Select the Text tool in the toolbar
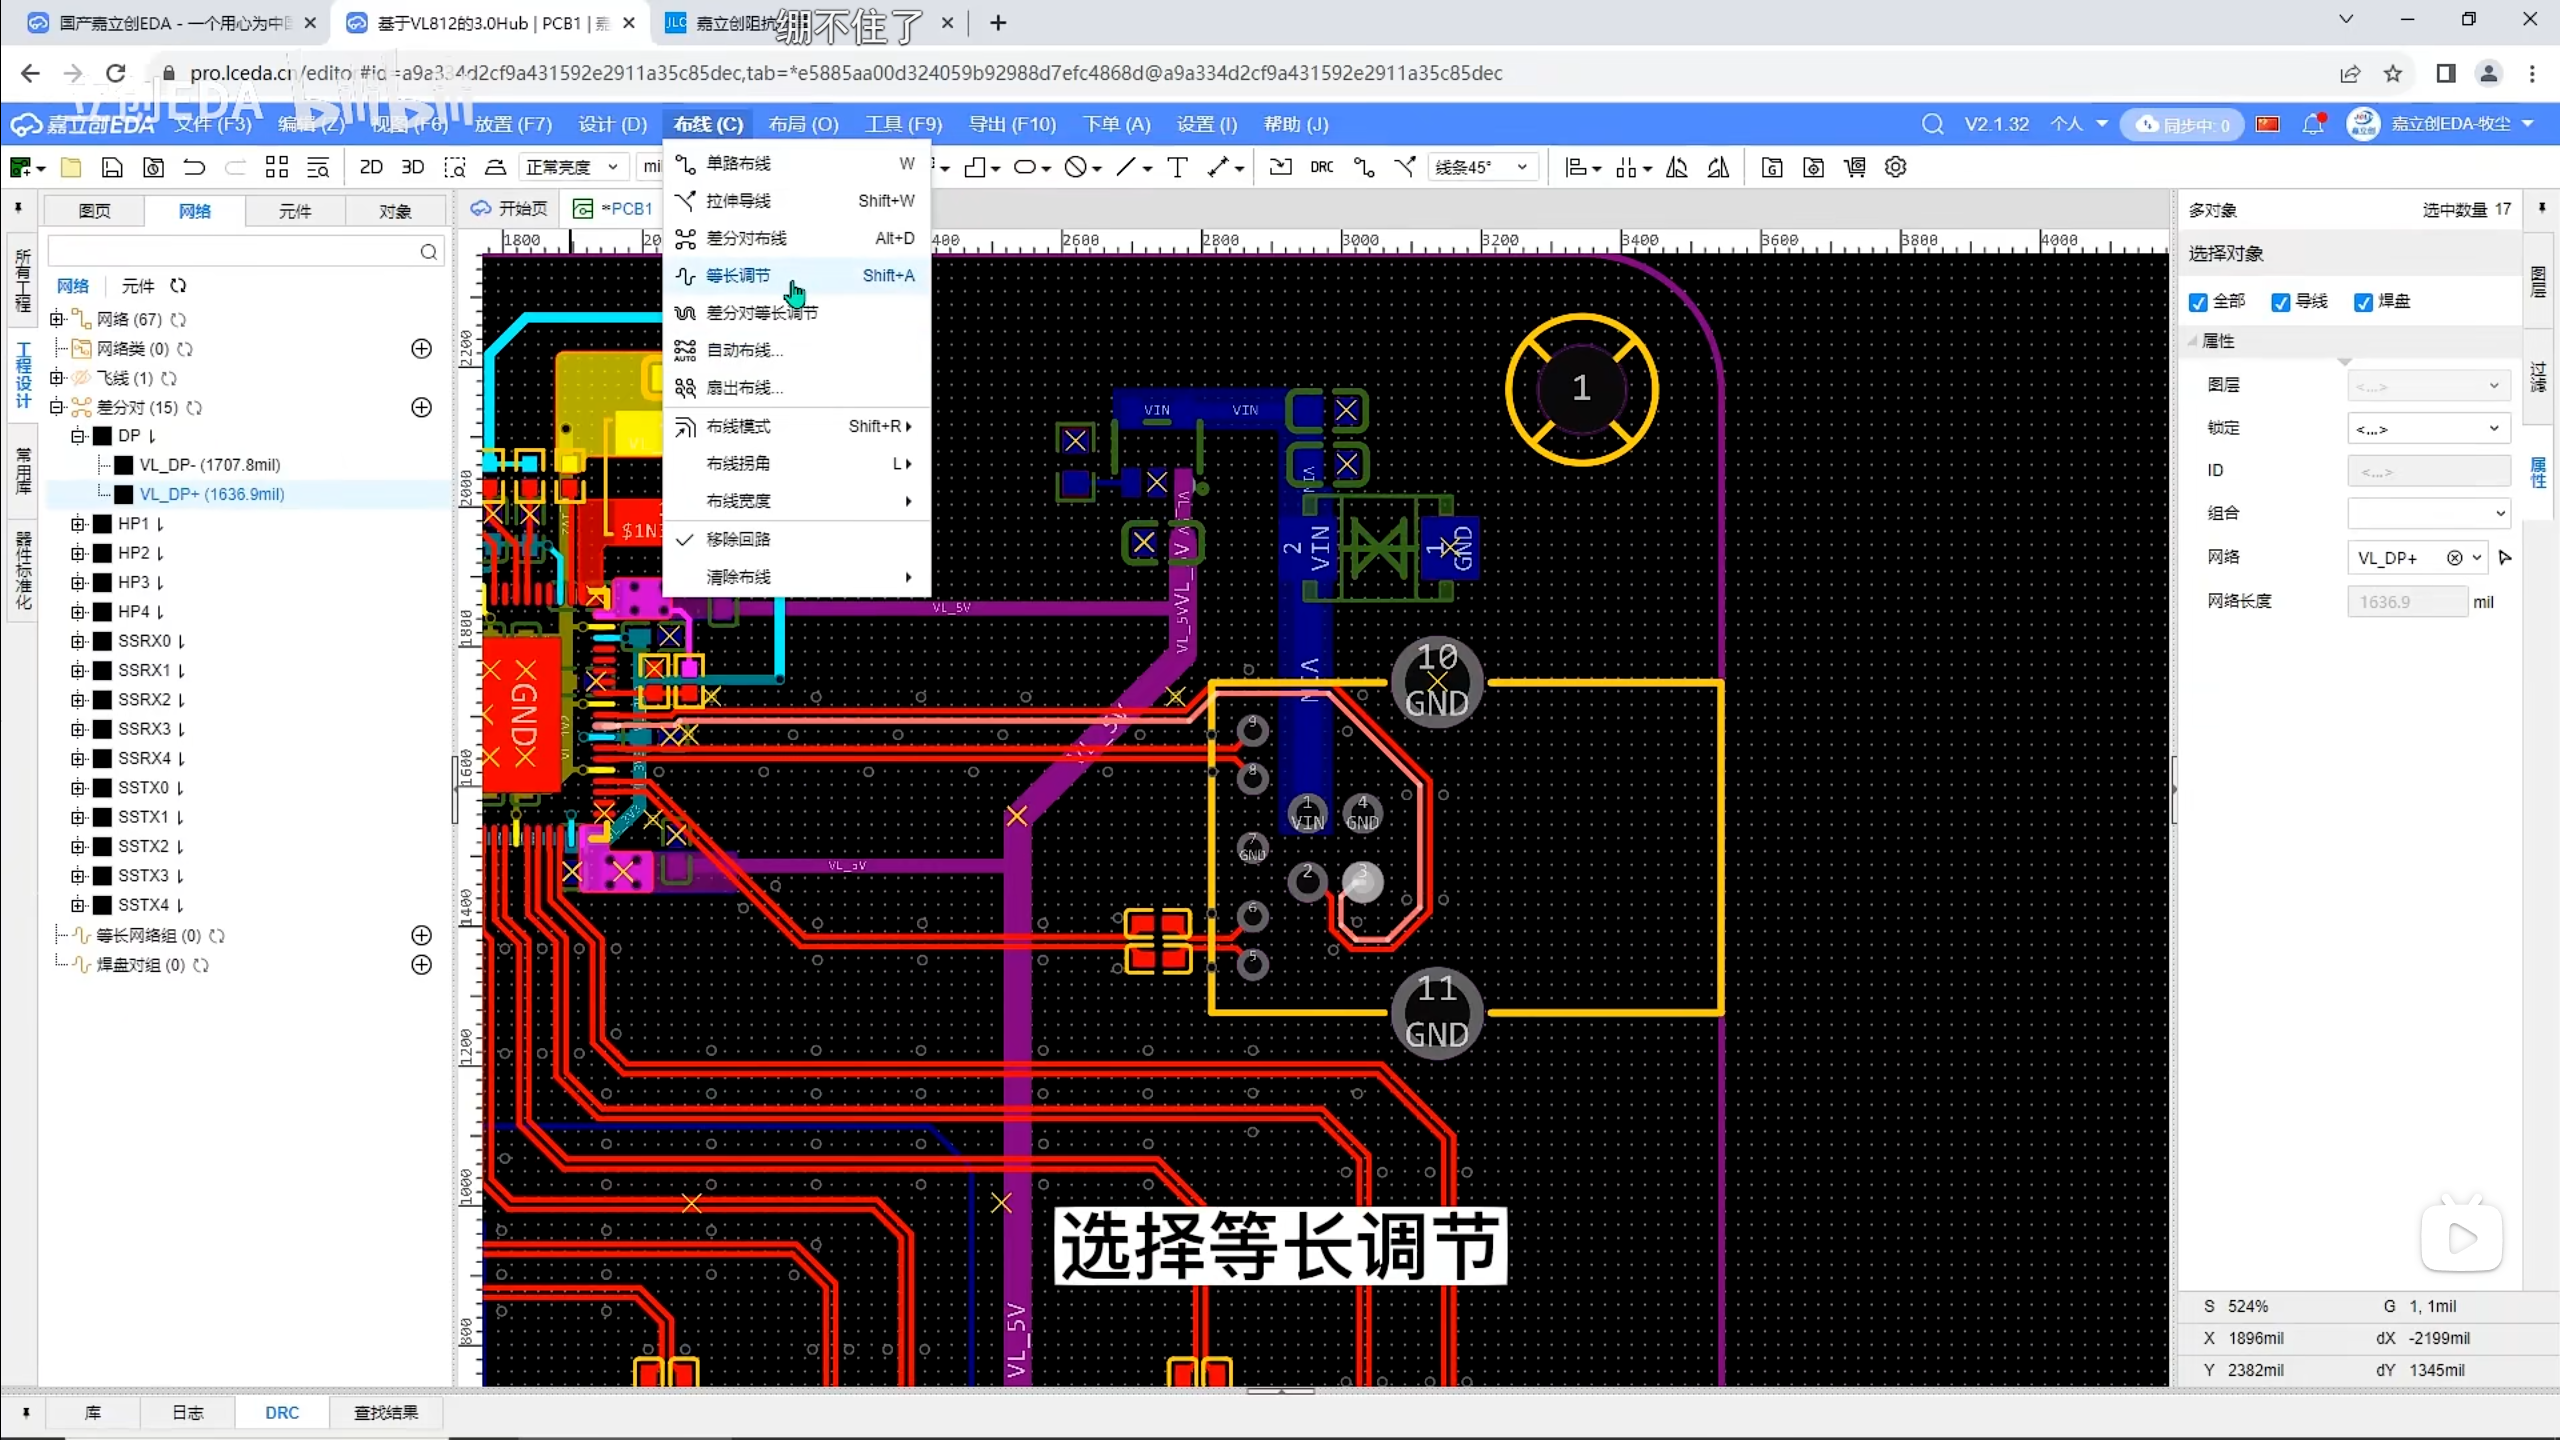2560x1440 pixels. pos(1178,167)
